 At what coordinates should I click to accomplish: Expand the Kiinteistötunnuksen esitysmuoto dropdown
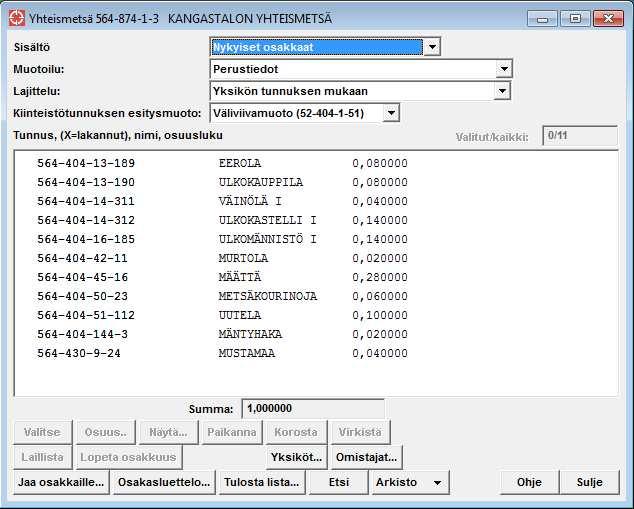pyautogui.click(x=391, y=113)
